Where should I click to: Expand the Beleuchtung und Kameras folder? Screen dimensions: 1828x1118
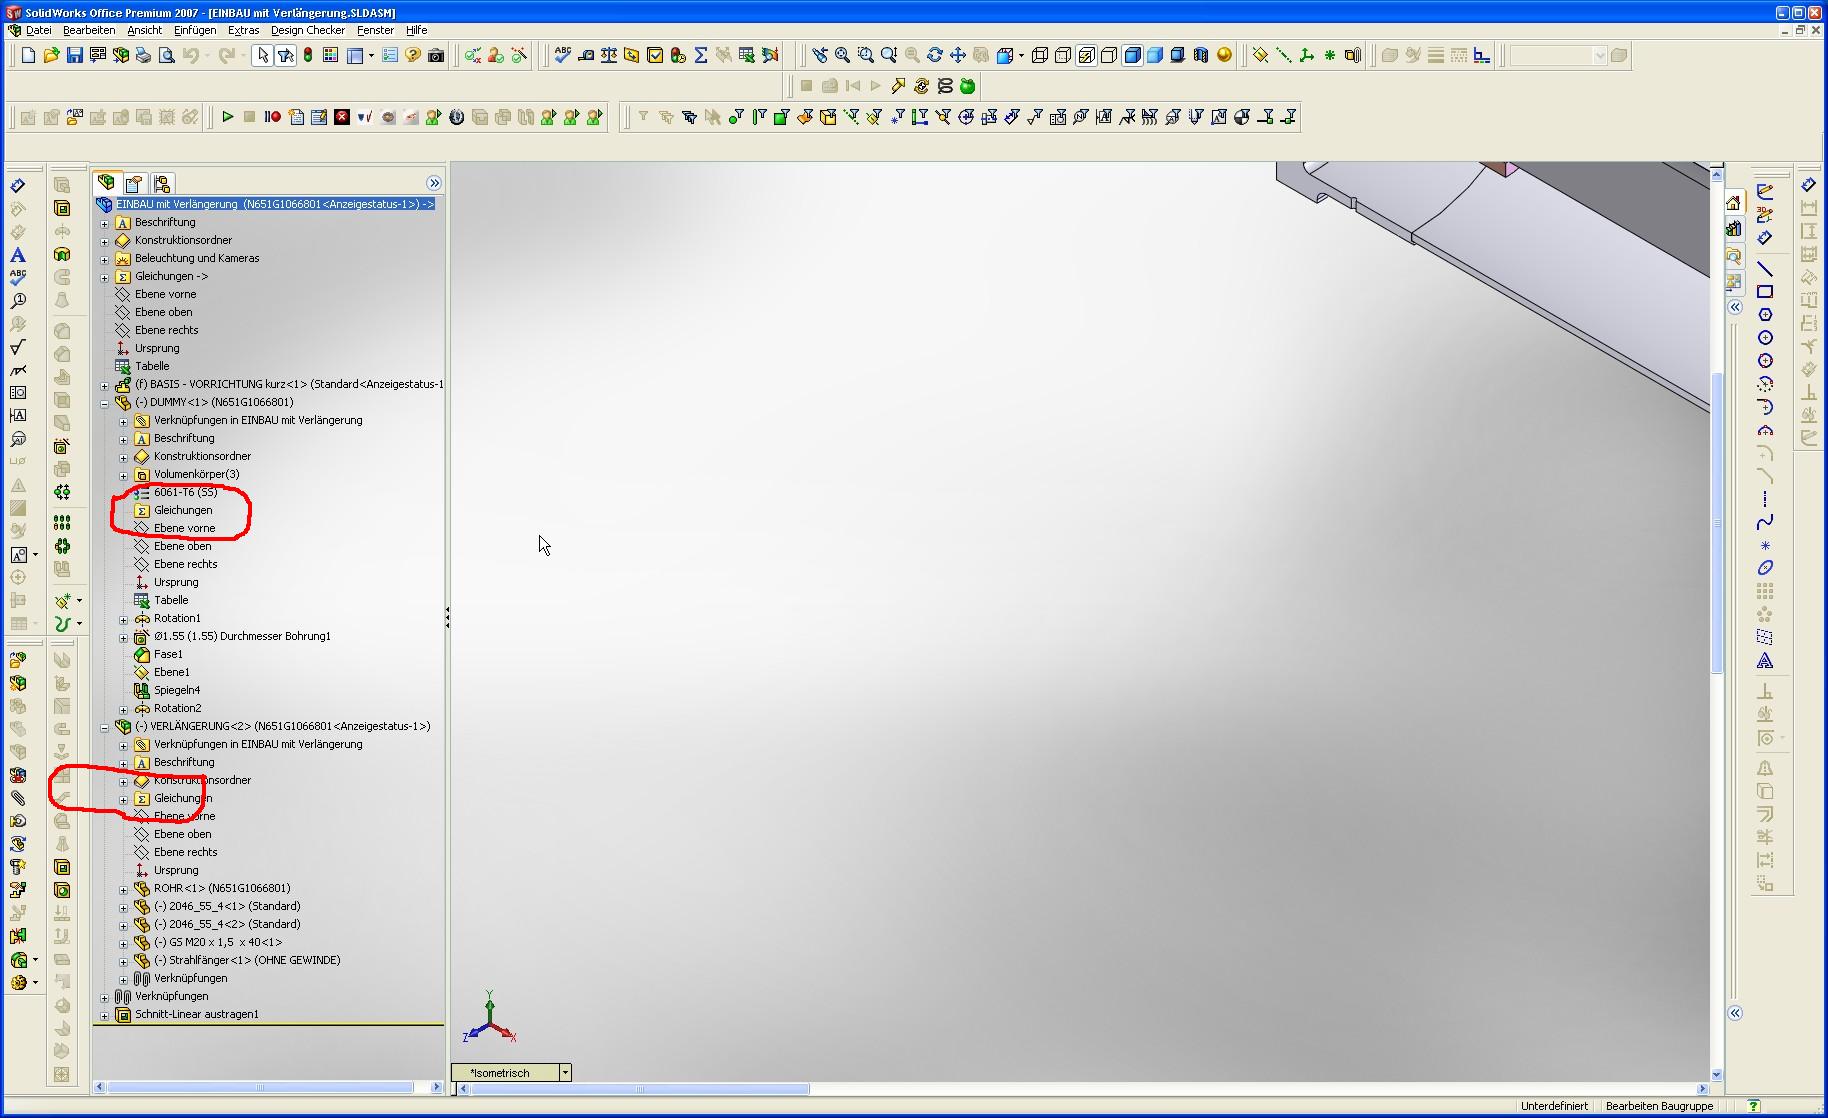coord(104,259)
